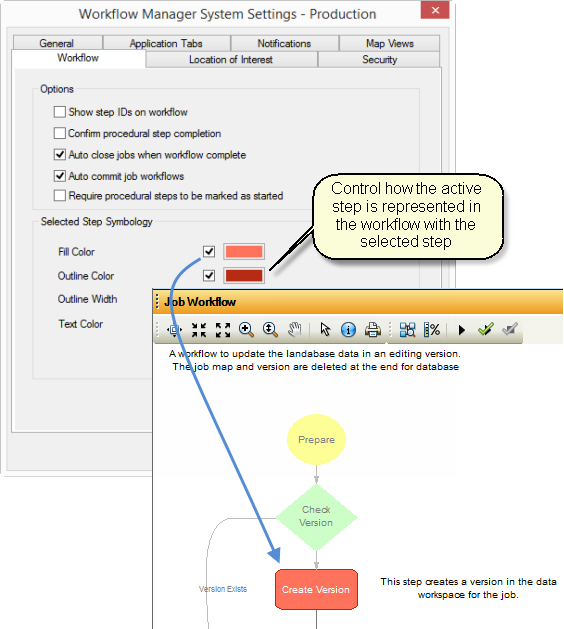Screen dimensions: 564x629
Task: Click the Text Color label
Action: [81, 324]
